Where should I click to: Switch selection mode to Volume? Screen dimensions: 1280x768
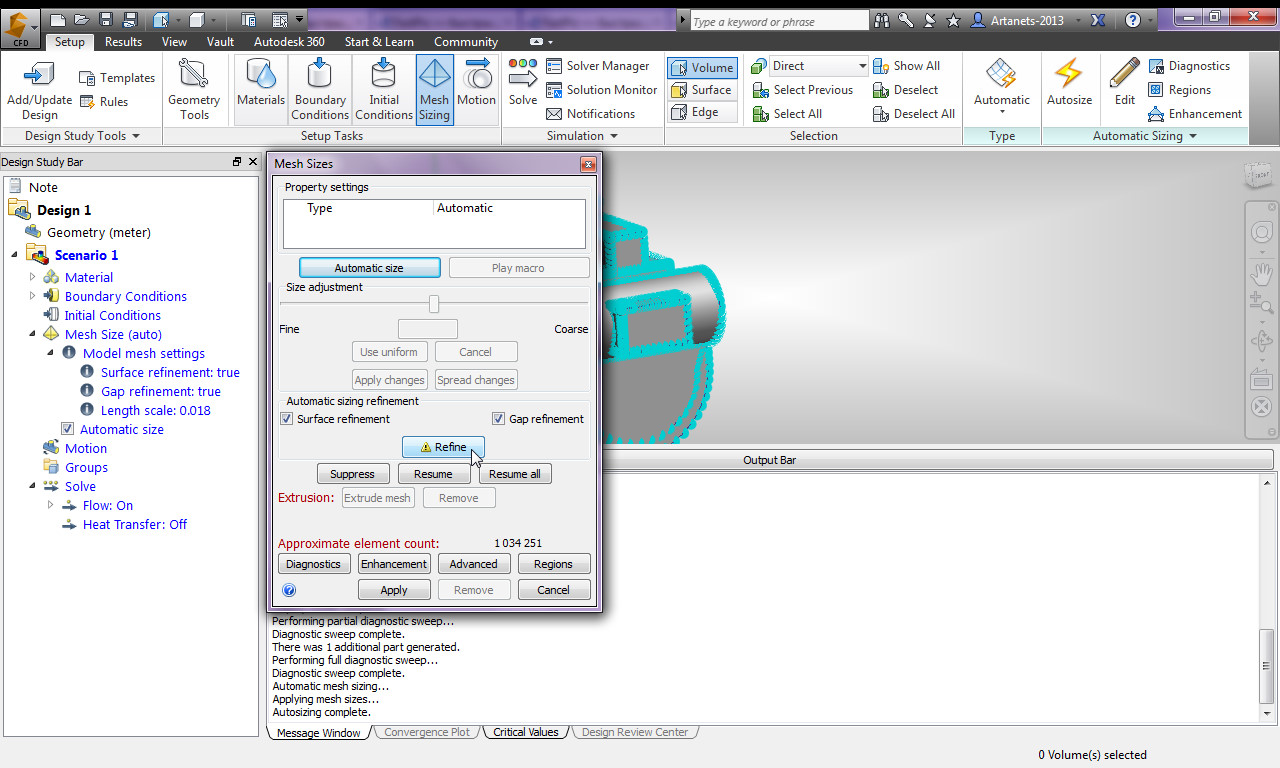pyautogui.click(x=702, y=67)
